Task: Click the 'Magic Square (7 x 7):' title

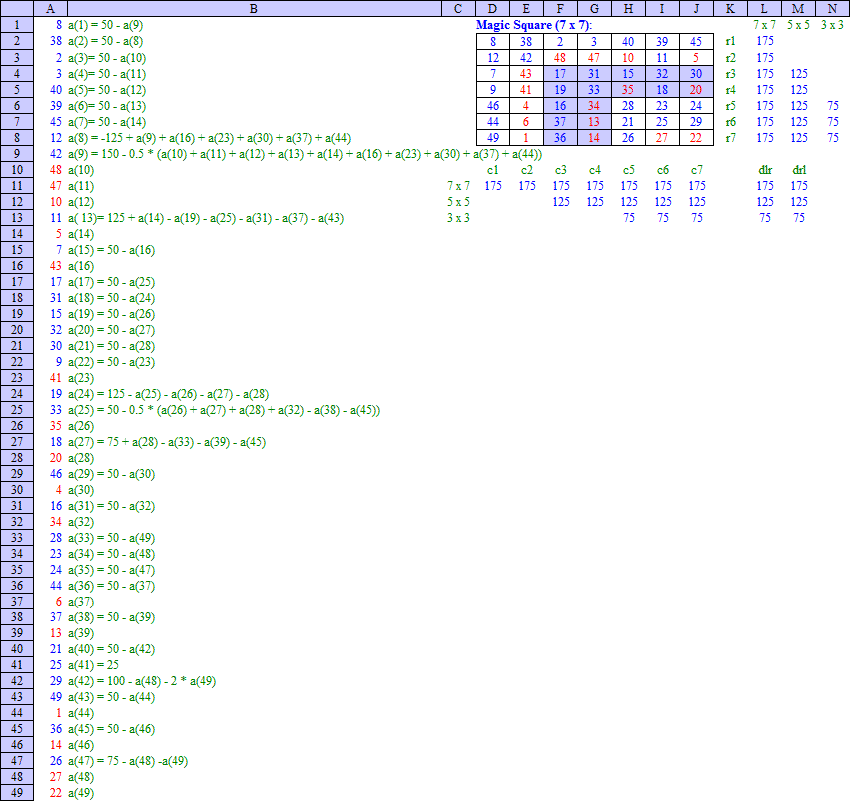Action: [x=534, y=25]
